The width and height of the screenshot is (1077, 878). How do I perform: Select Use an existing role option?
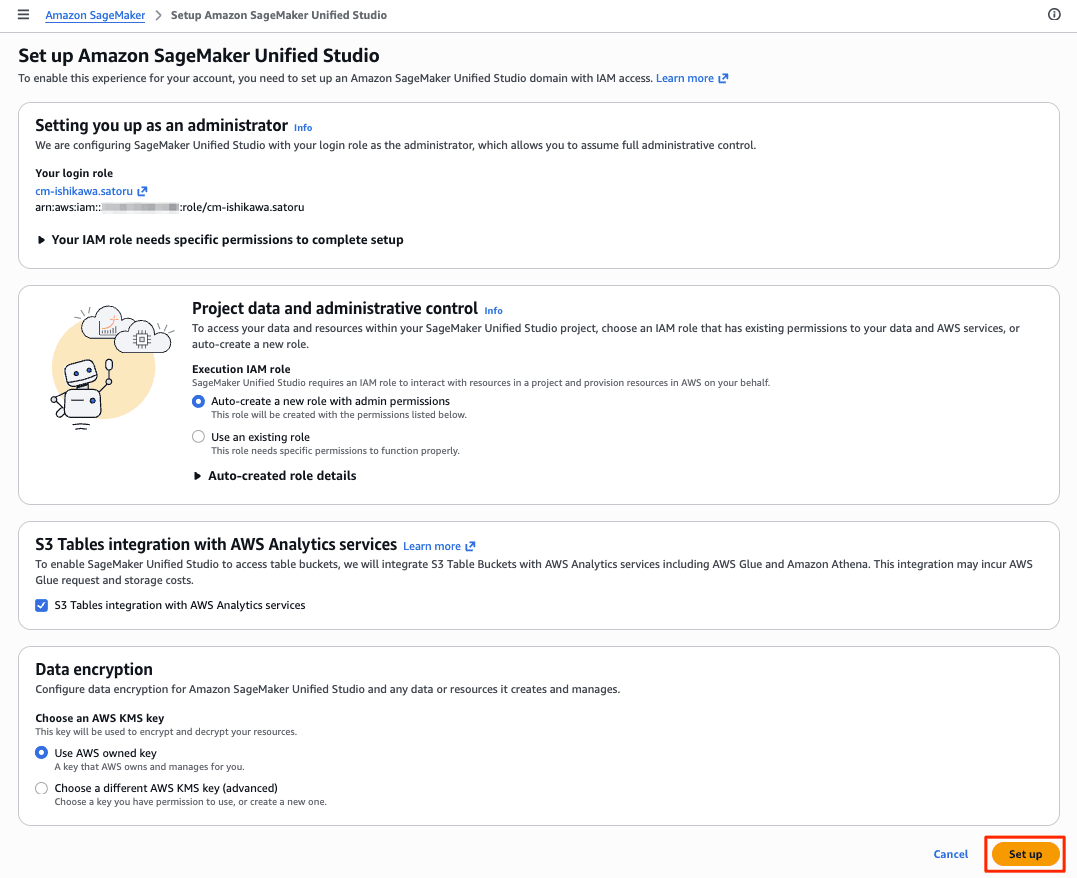pos(199,437)
